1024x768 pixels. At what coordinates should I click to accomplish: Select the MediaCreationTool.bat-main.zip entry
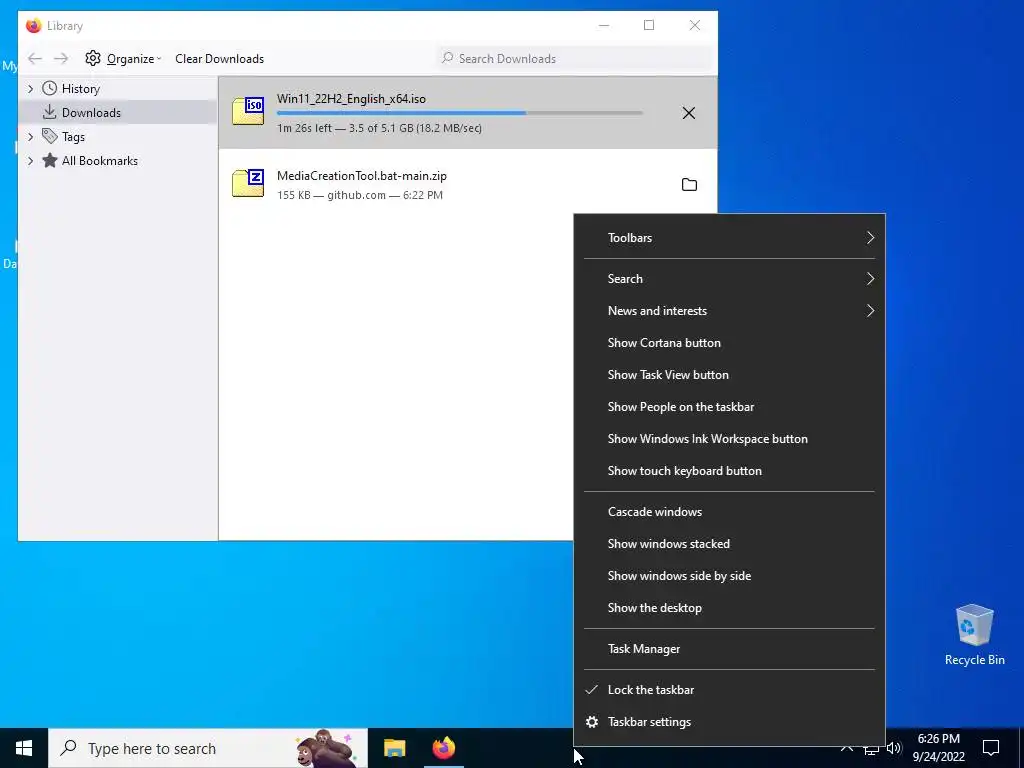tap(468, 185)
